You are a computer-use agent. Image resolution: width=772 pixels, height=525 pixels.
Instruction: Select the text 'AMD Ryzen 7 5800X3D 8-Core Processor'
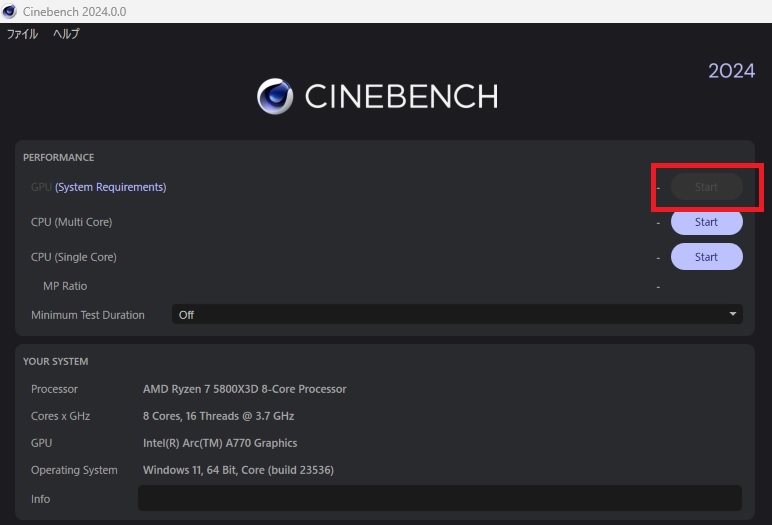[245, 389]
